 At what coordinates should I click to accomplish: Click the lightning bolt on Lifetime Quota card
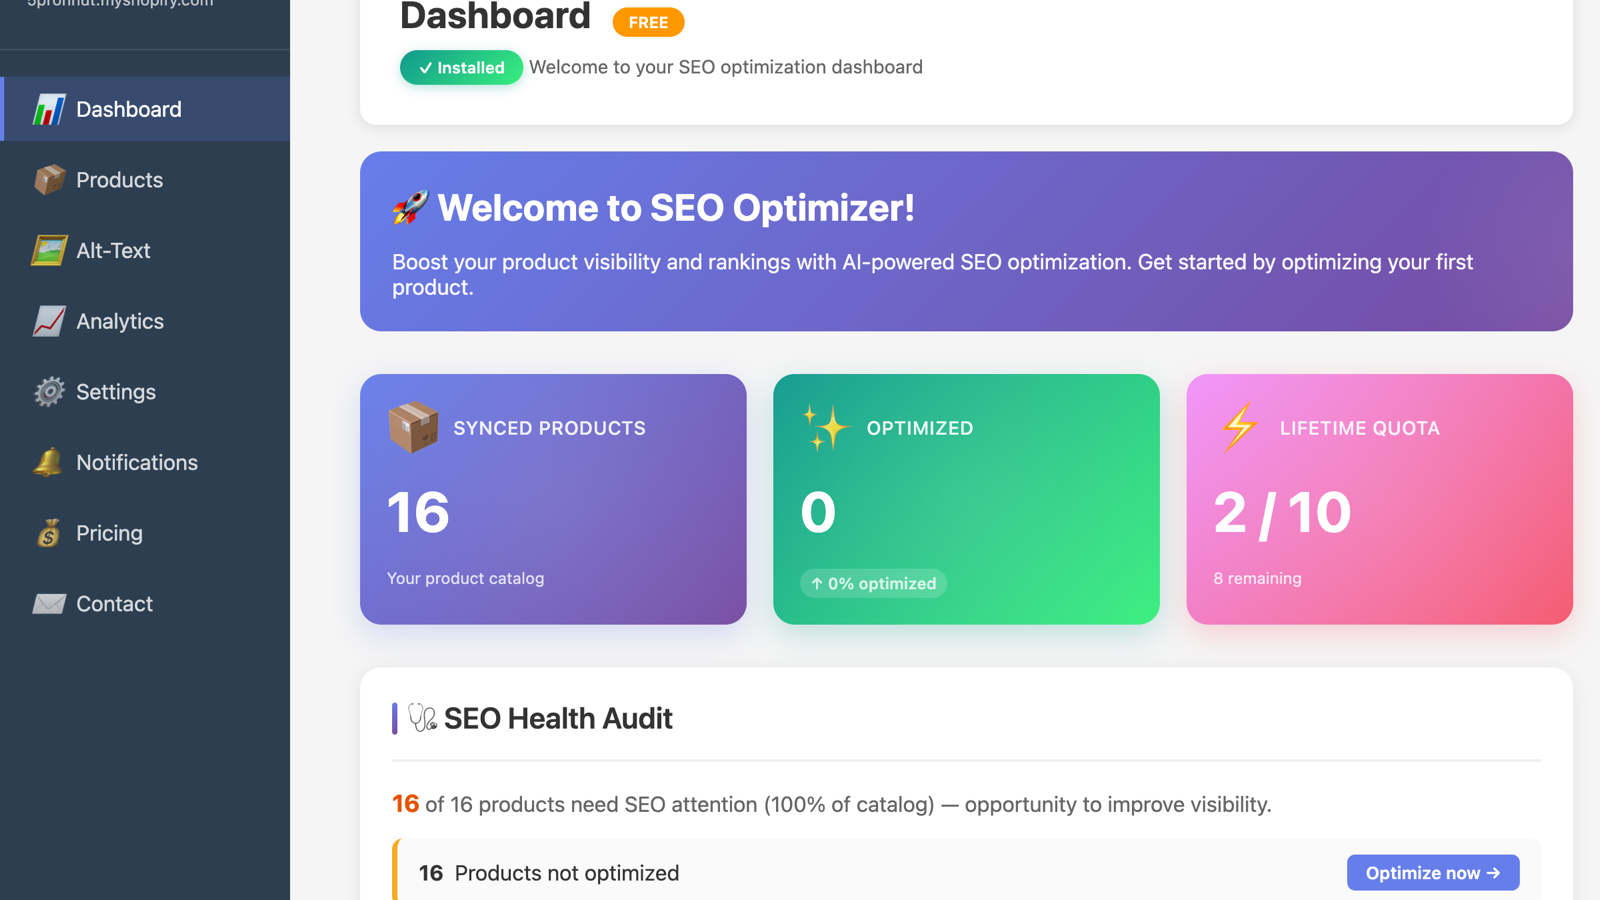tap(1239, 428)
